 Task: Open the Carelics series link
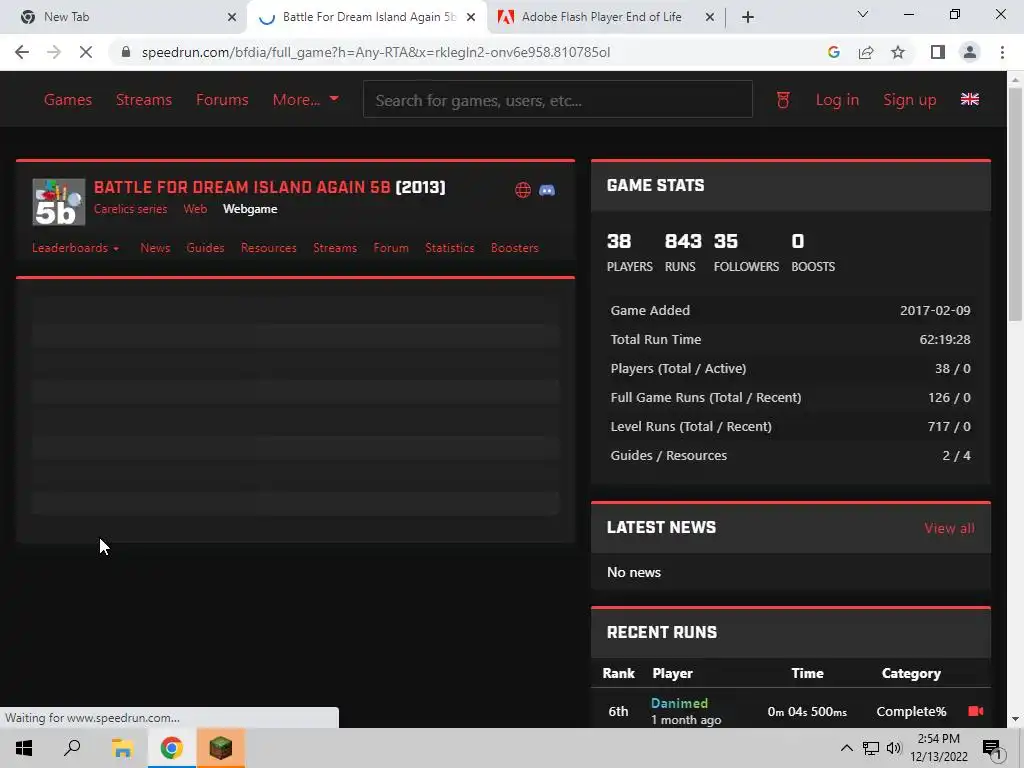(131, 209)
